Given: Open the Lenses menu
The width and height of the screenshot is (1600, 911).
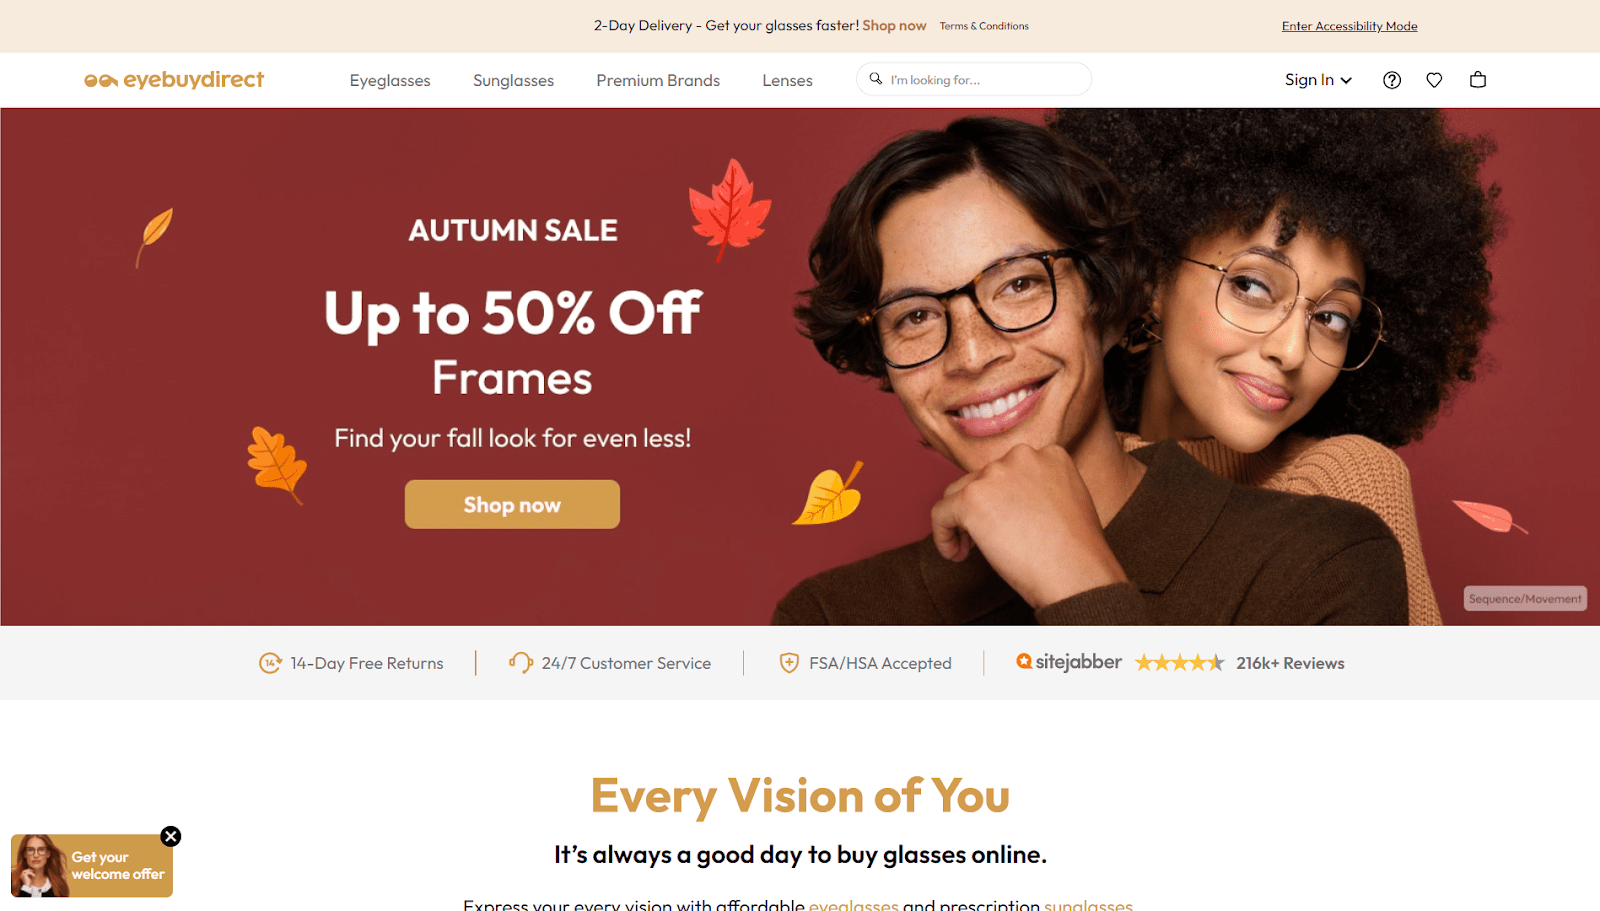Looking at the screenshot, I should click(787, 80).
